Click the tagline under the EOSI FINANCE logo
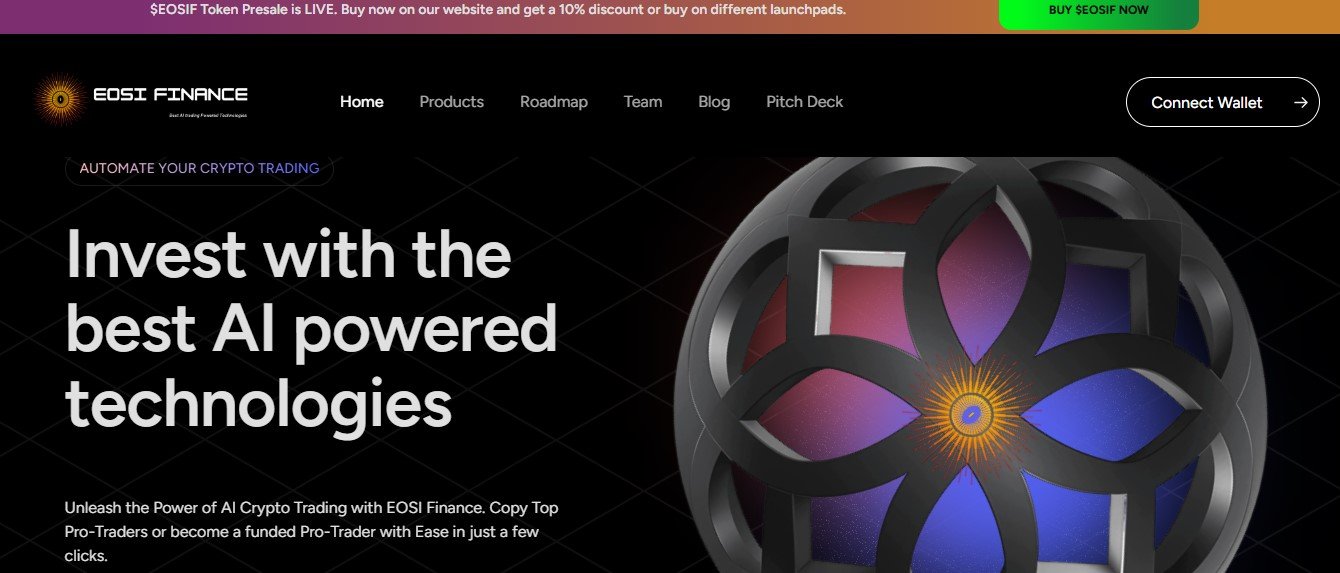This screenshot has width=1340, height=573. click(208, 115)
